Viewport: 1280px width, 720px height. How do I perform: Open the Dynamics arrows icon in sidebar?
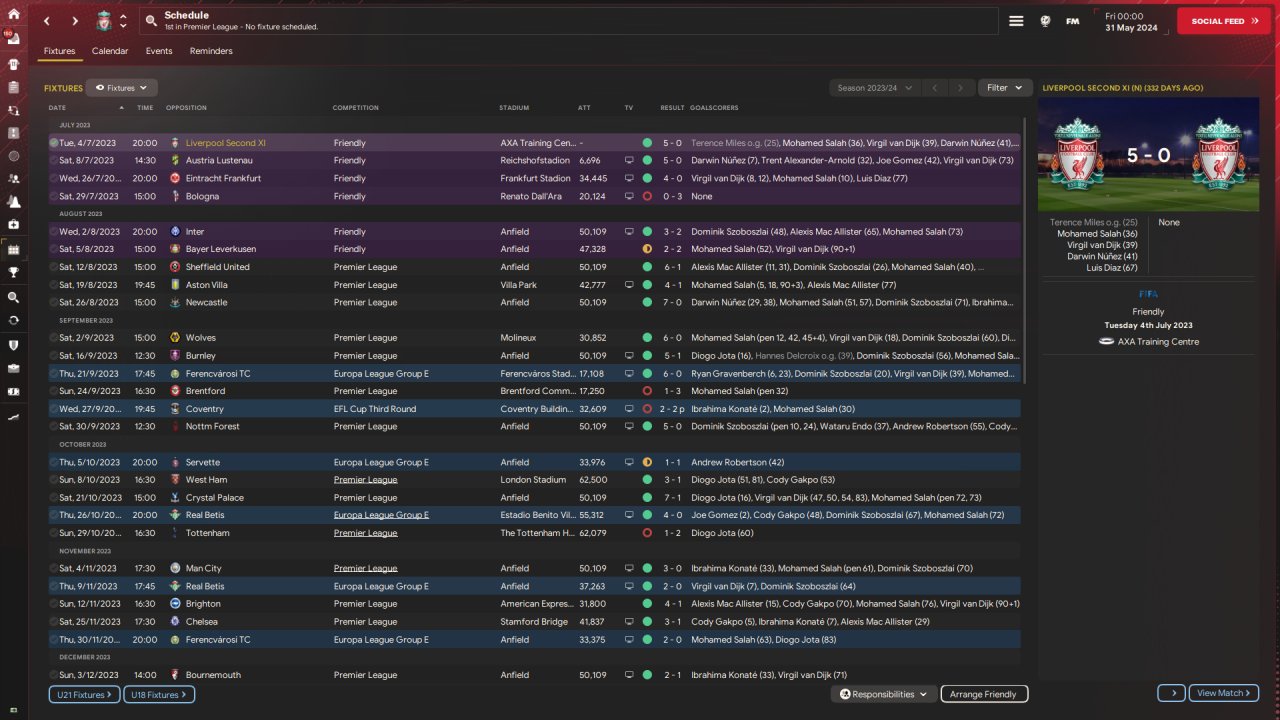pos(14,110)
